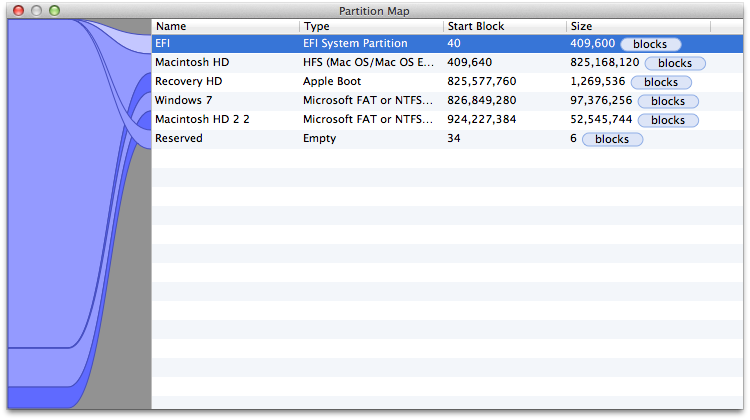Click the size value 6 in Reserved row
This screenshot has height=420, width=750.
[574, 138]
